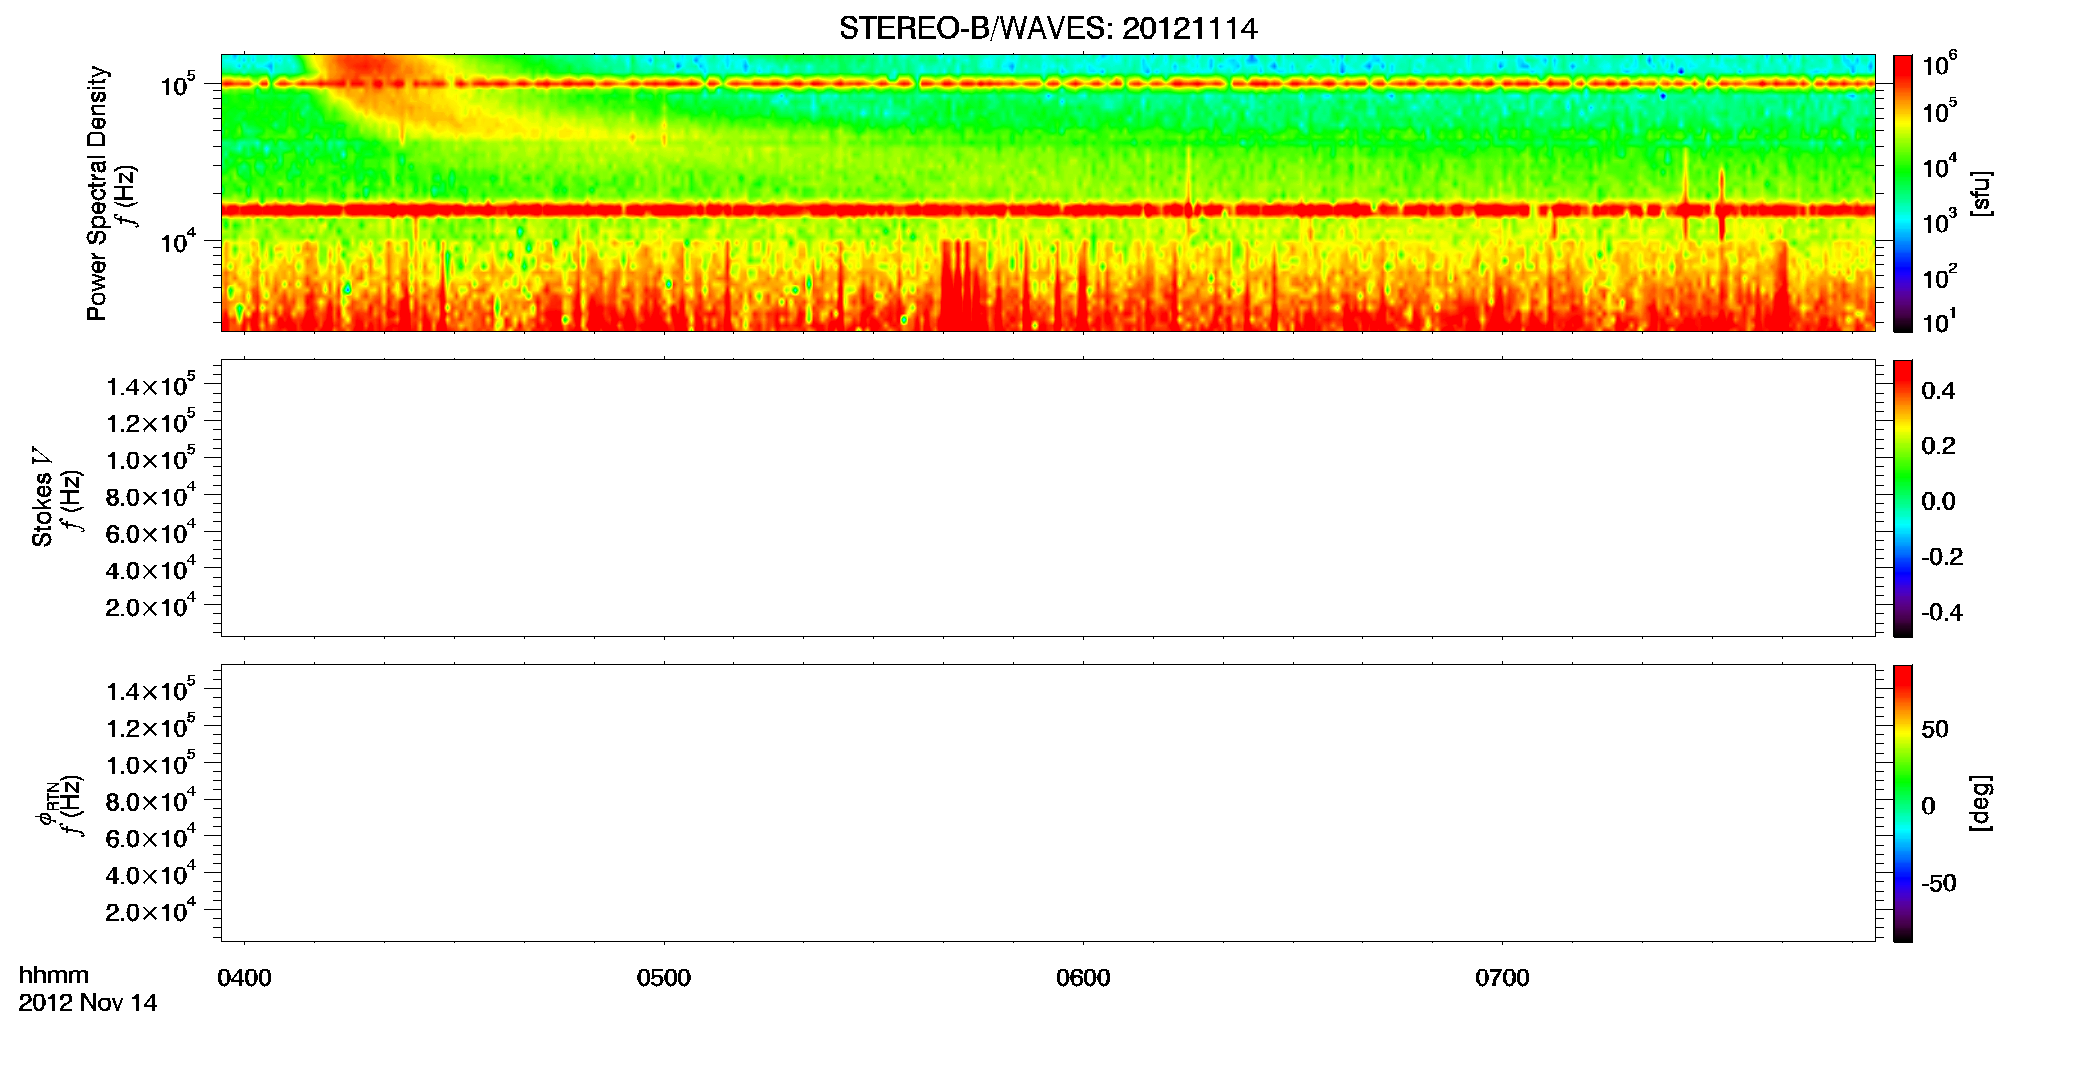Click the 10^6 label on the sfu colorbar
The image size is (2096, 1080).
click(1939, 66)
